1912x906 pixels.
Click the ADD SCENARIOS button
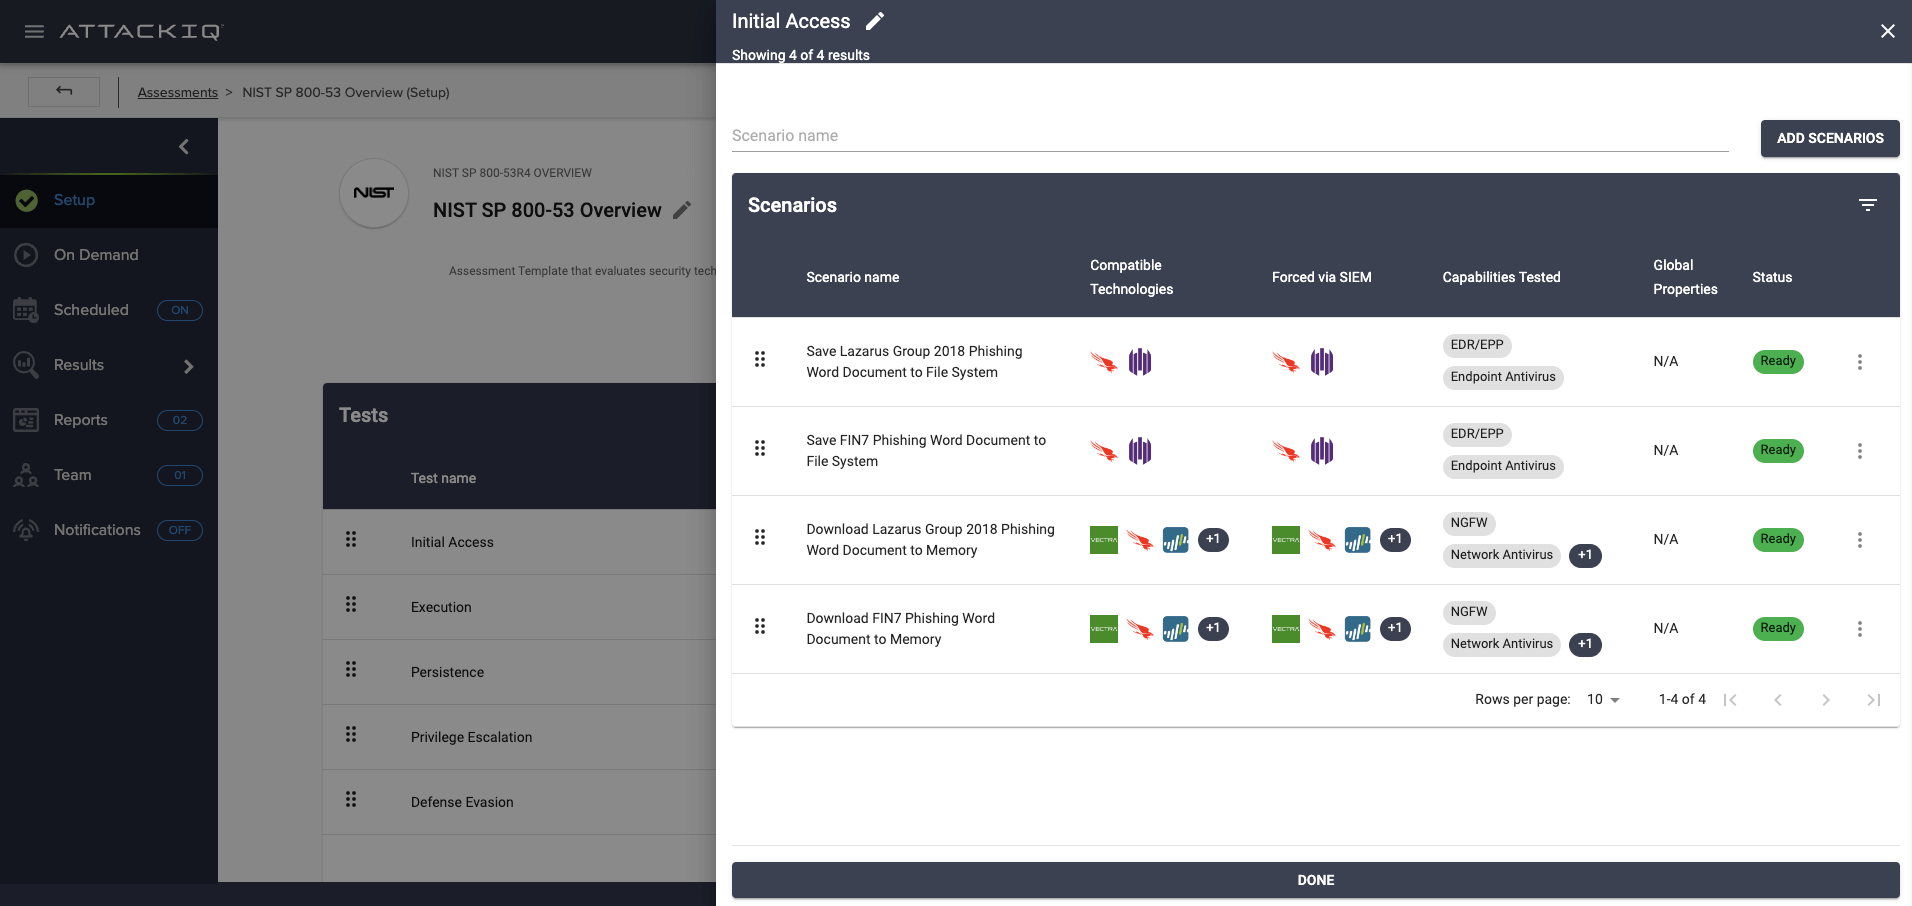click(x=1829, y=139)
